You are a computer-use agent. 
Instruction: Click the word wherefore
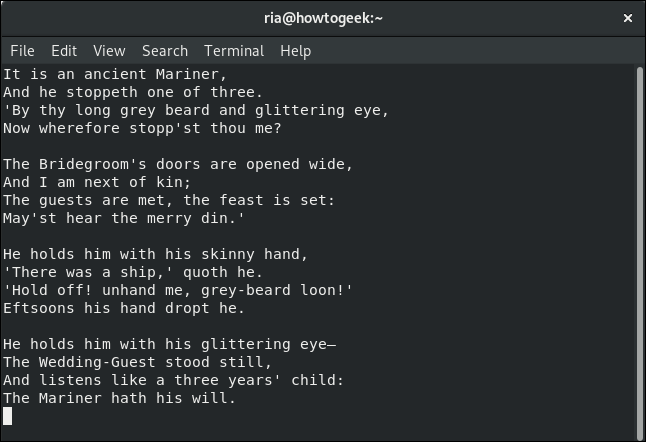(x=79, y=128)
